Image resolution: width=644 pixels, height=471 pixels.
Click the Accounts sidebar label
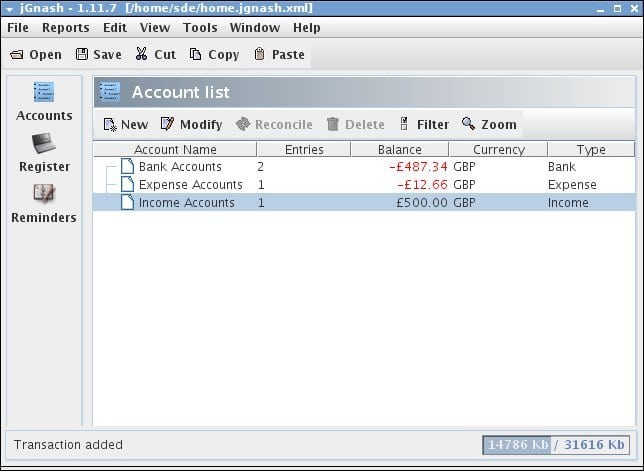click(44, 115)
